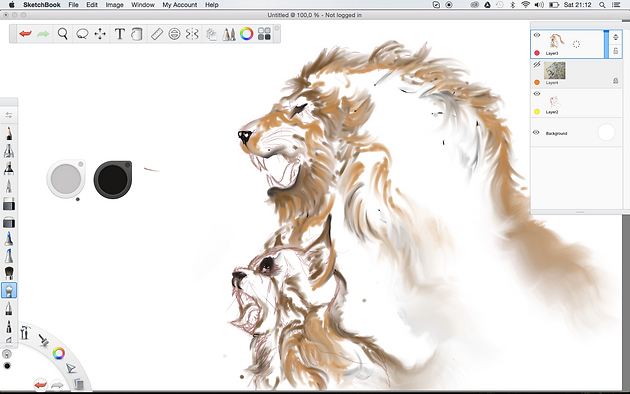Select the Zoom magnifier tool
The image size is (630, 394).
pos(63,34)
